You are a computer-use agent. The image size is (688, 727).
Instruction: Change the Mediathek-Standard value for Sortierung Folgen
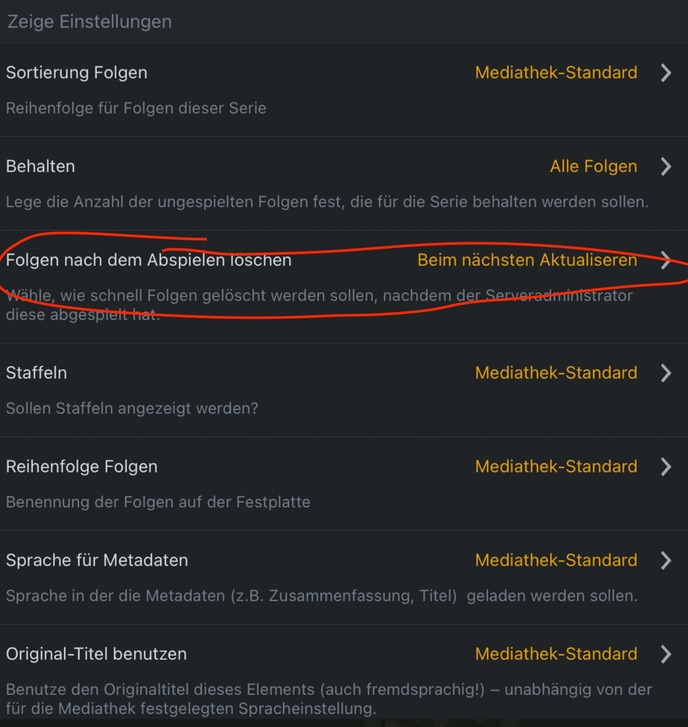pos(556,72)
